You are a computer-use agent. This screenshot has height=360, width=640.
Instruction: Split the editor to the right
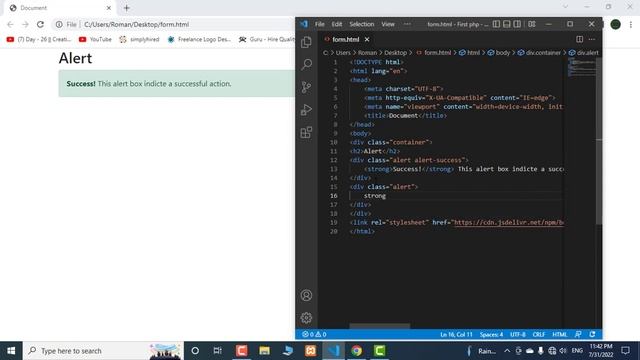point(579,39)
